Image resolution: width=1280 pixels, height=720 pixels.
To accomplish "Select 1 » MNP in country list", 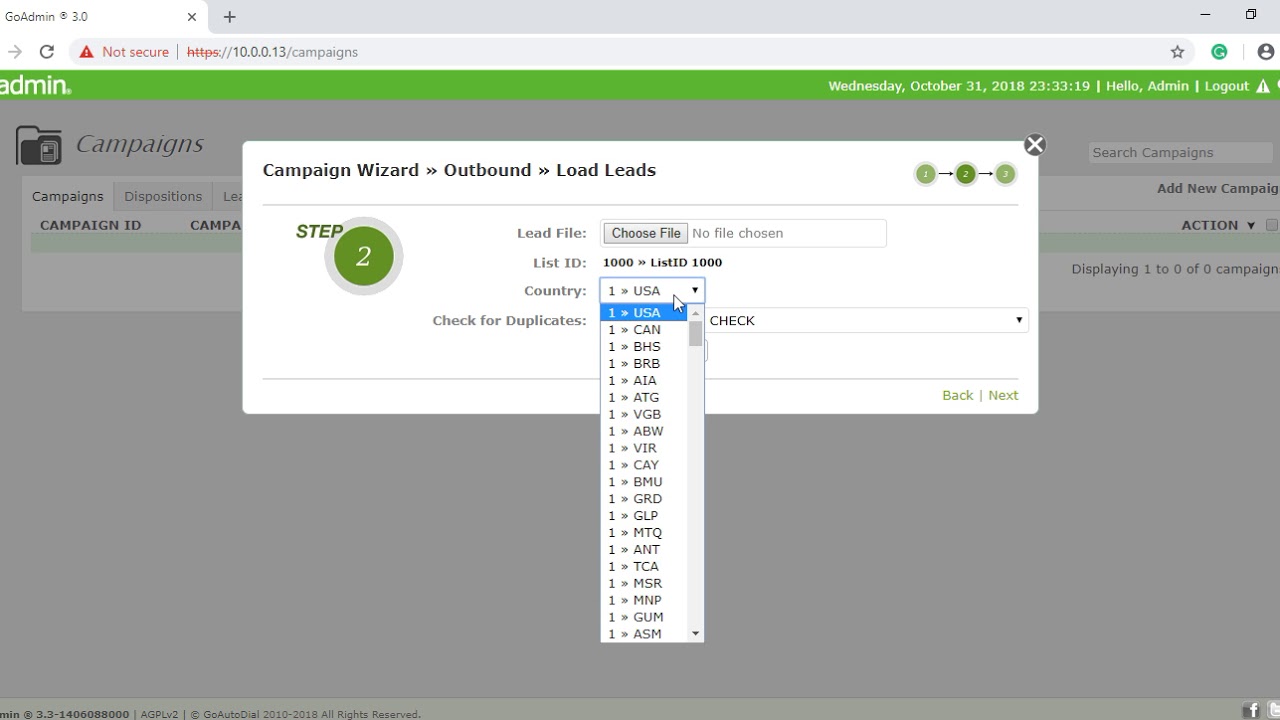I will click(644, 601).
